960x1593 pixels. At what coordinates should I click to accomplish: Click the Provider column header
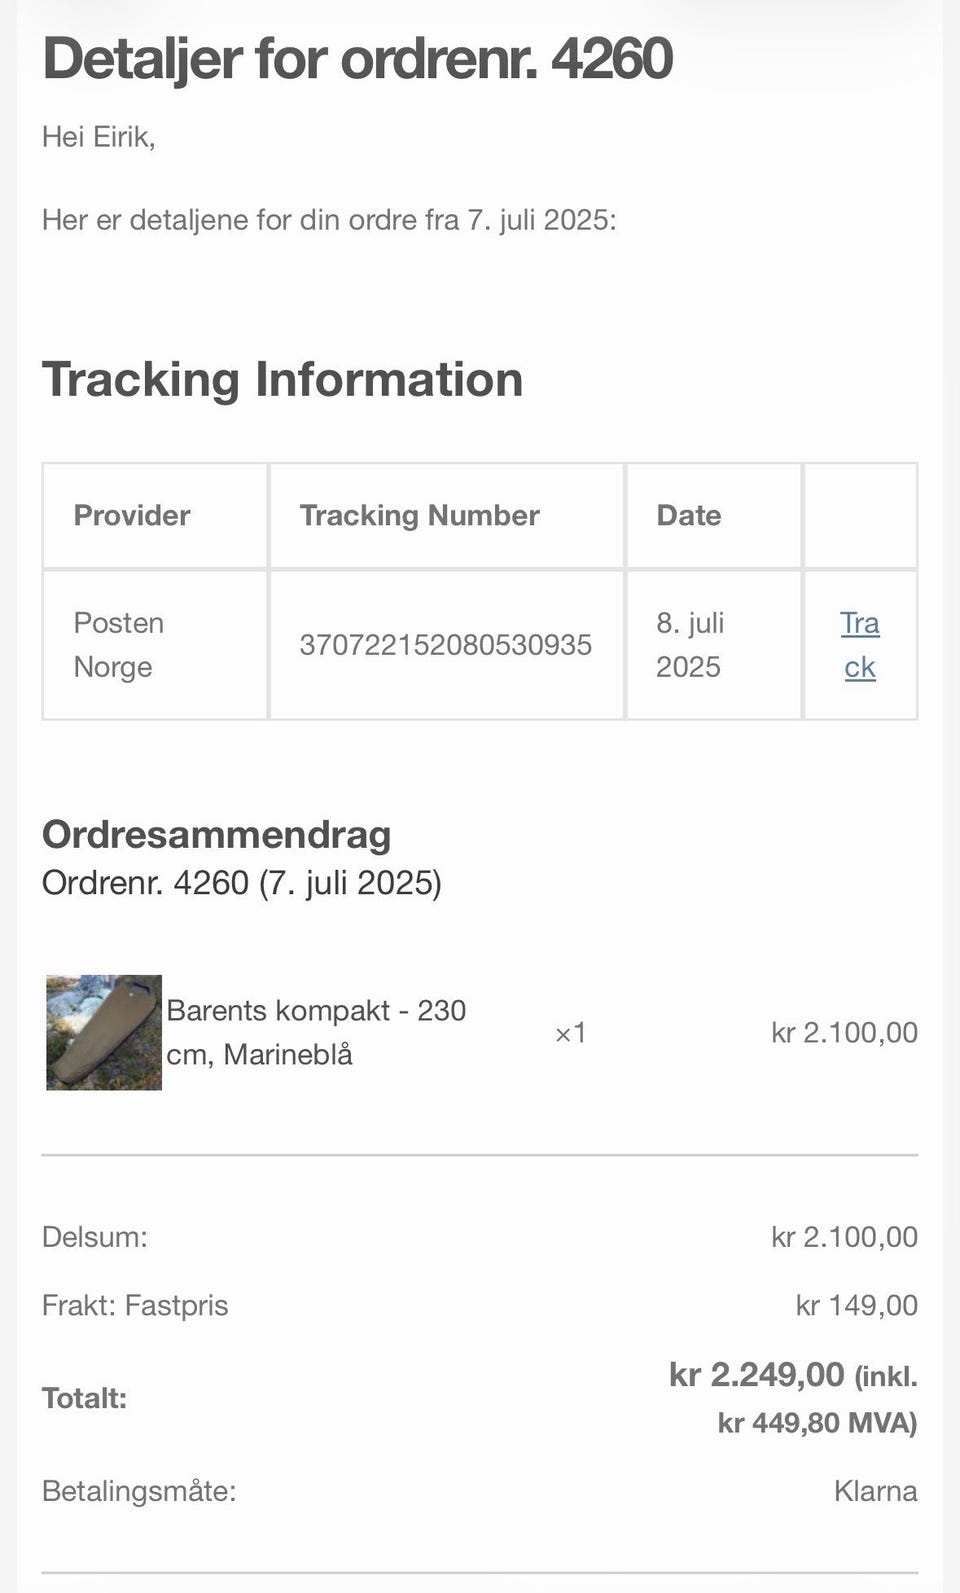pos(132,515)
